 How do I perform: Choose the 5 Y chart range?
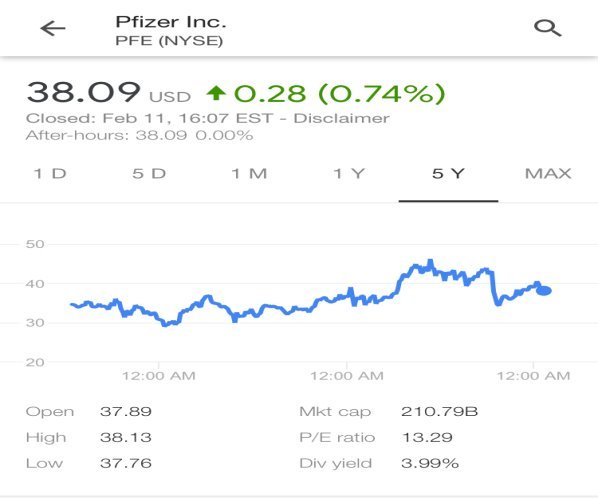click(x=448, y=174)
